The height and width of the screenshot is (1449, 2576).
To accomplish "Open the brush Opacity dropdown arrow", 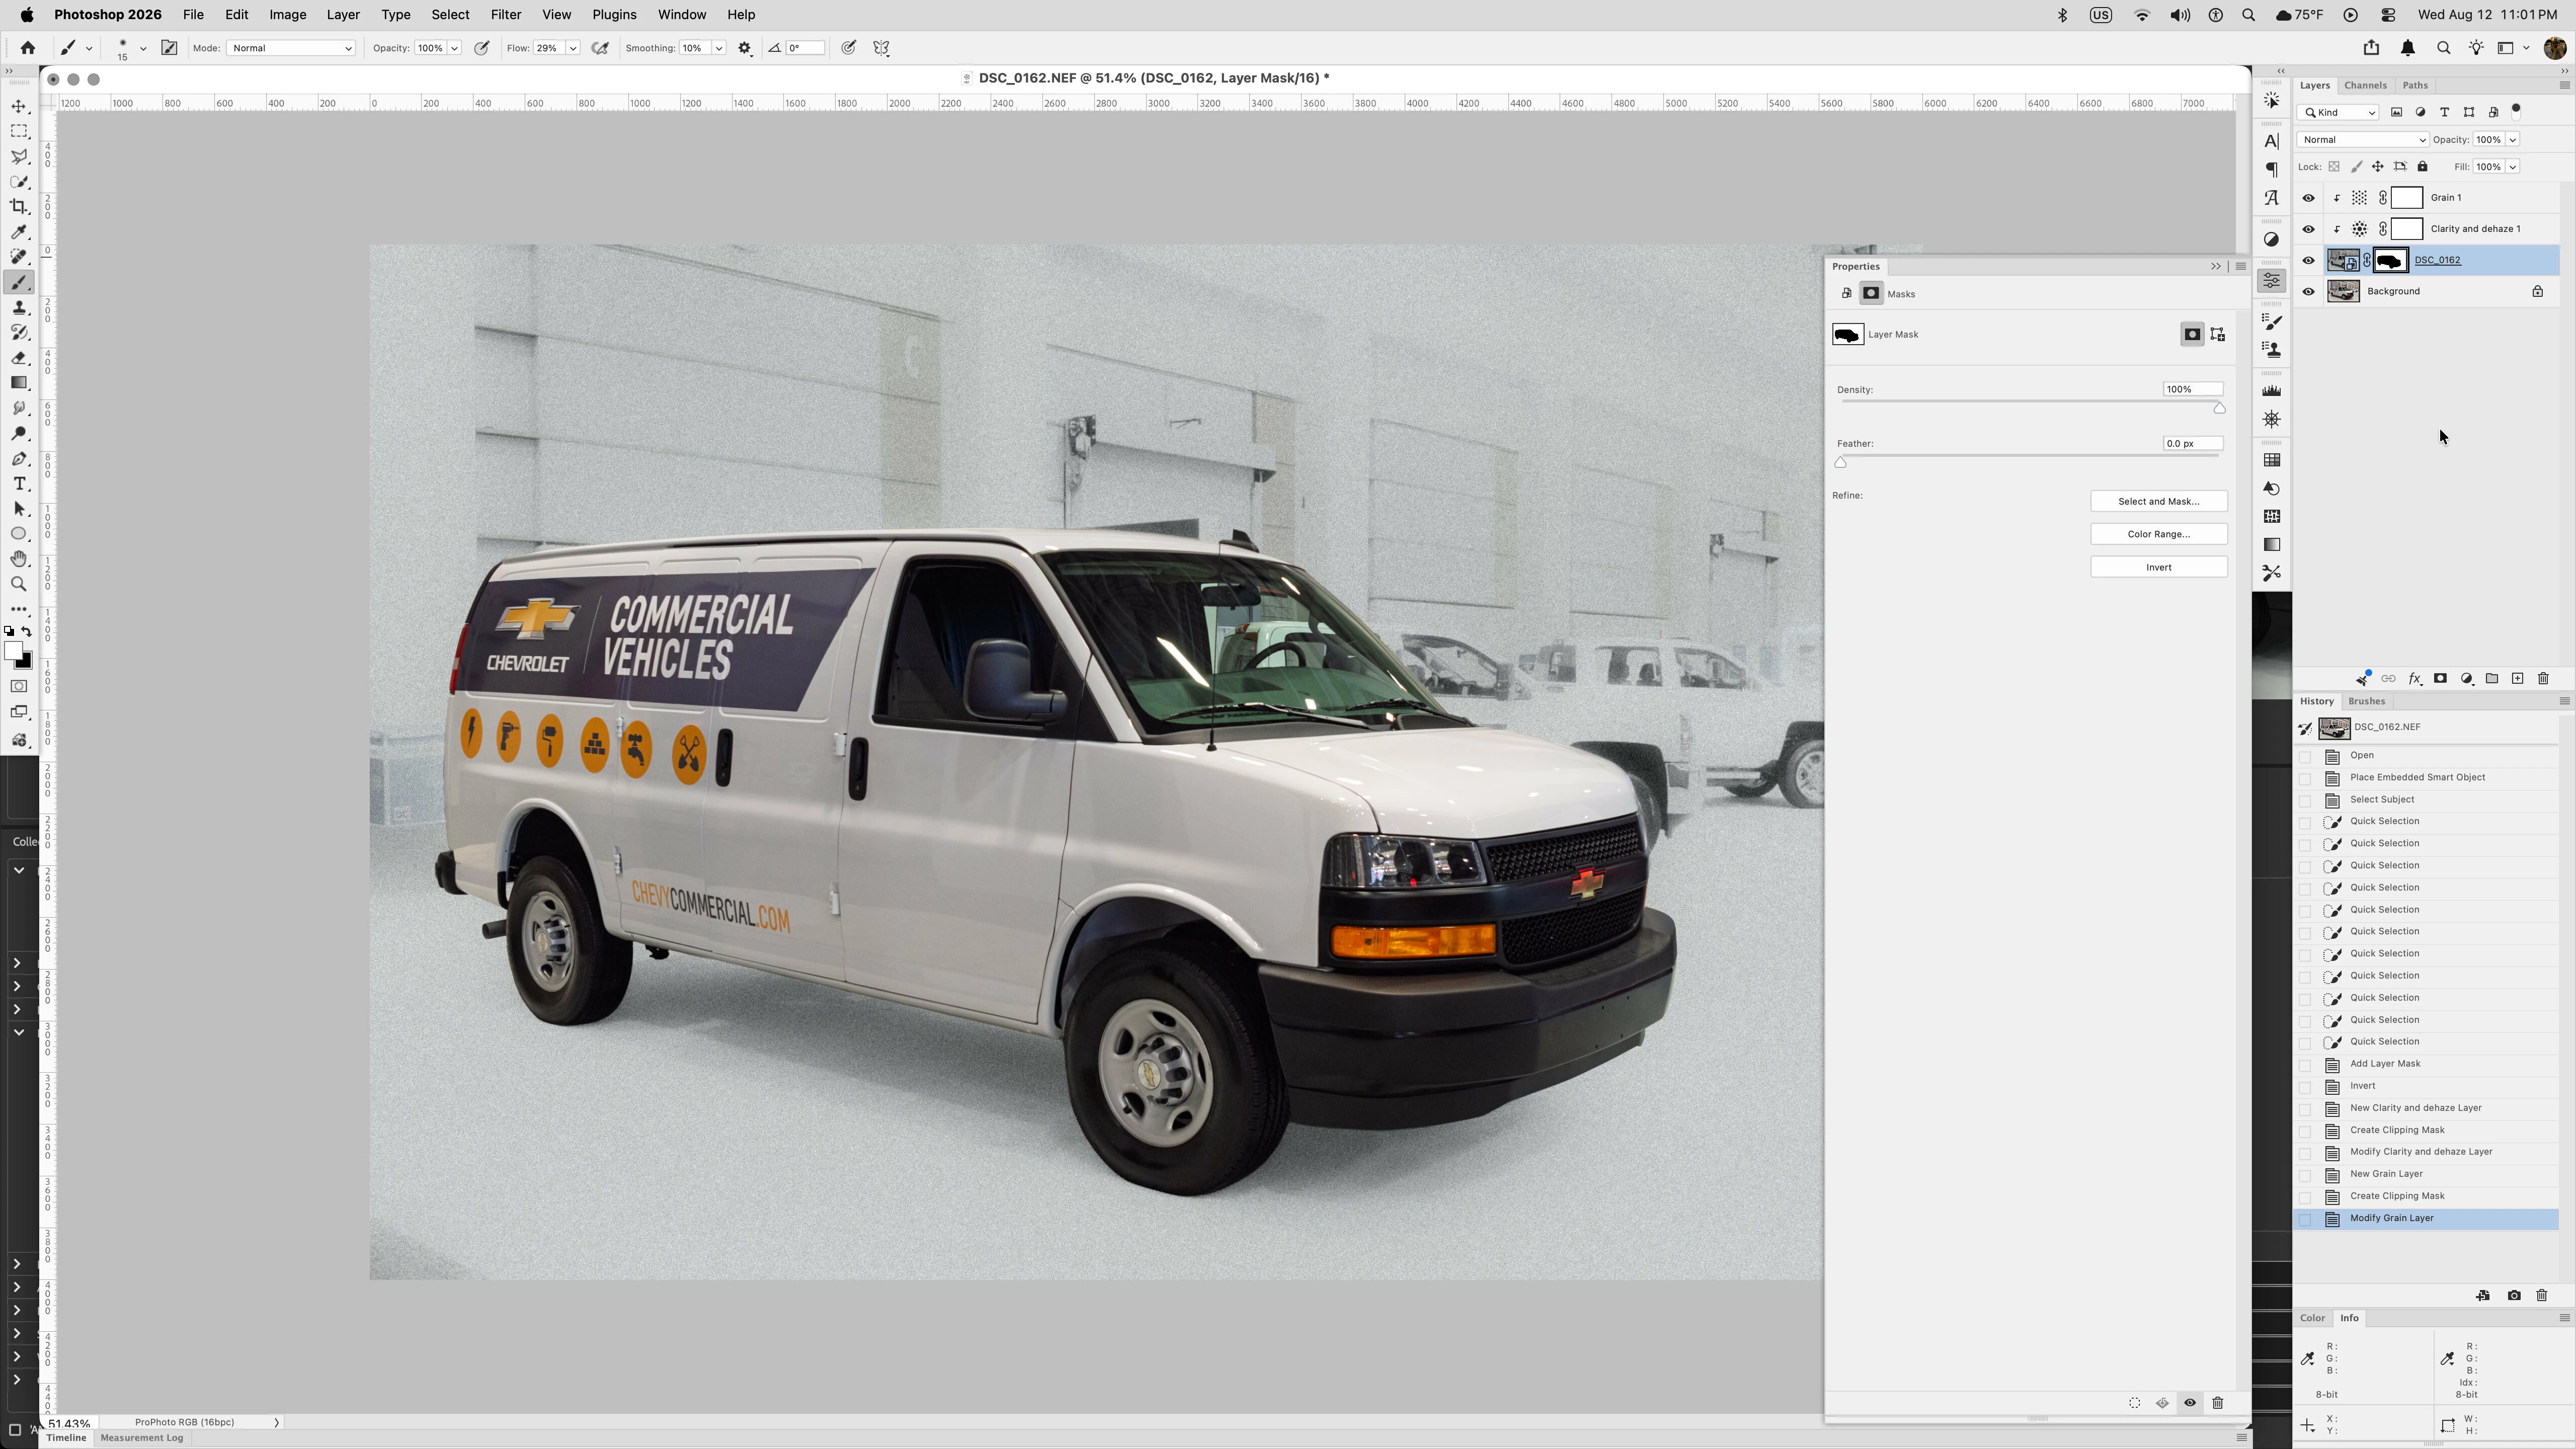I will pos(454,48).
